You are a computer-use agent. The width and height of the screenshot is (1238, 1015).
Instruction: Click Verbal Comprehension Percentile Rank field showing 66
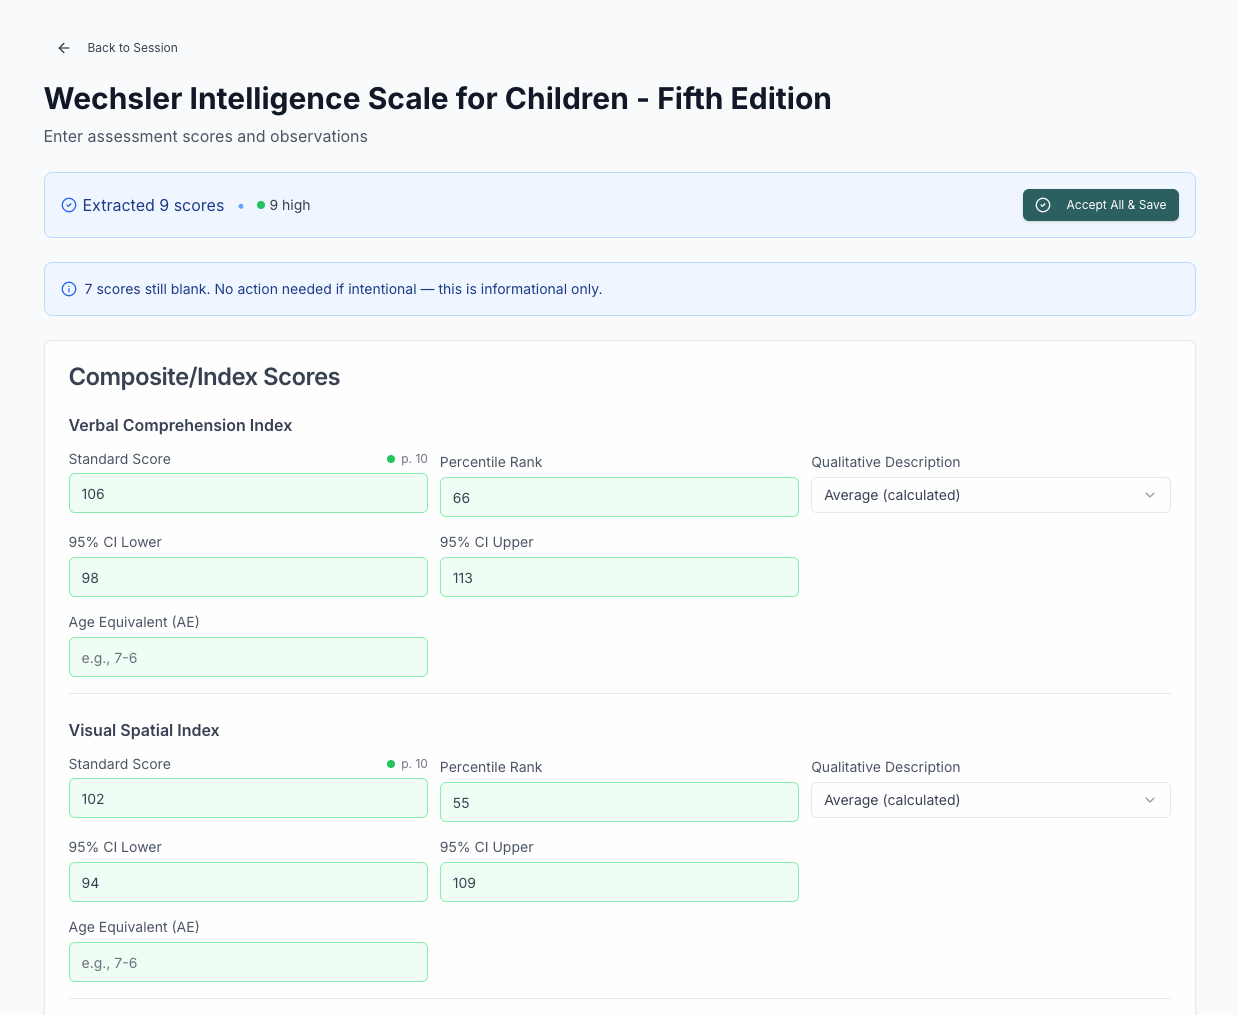click(x=619, y=497)
